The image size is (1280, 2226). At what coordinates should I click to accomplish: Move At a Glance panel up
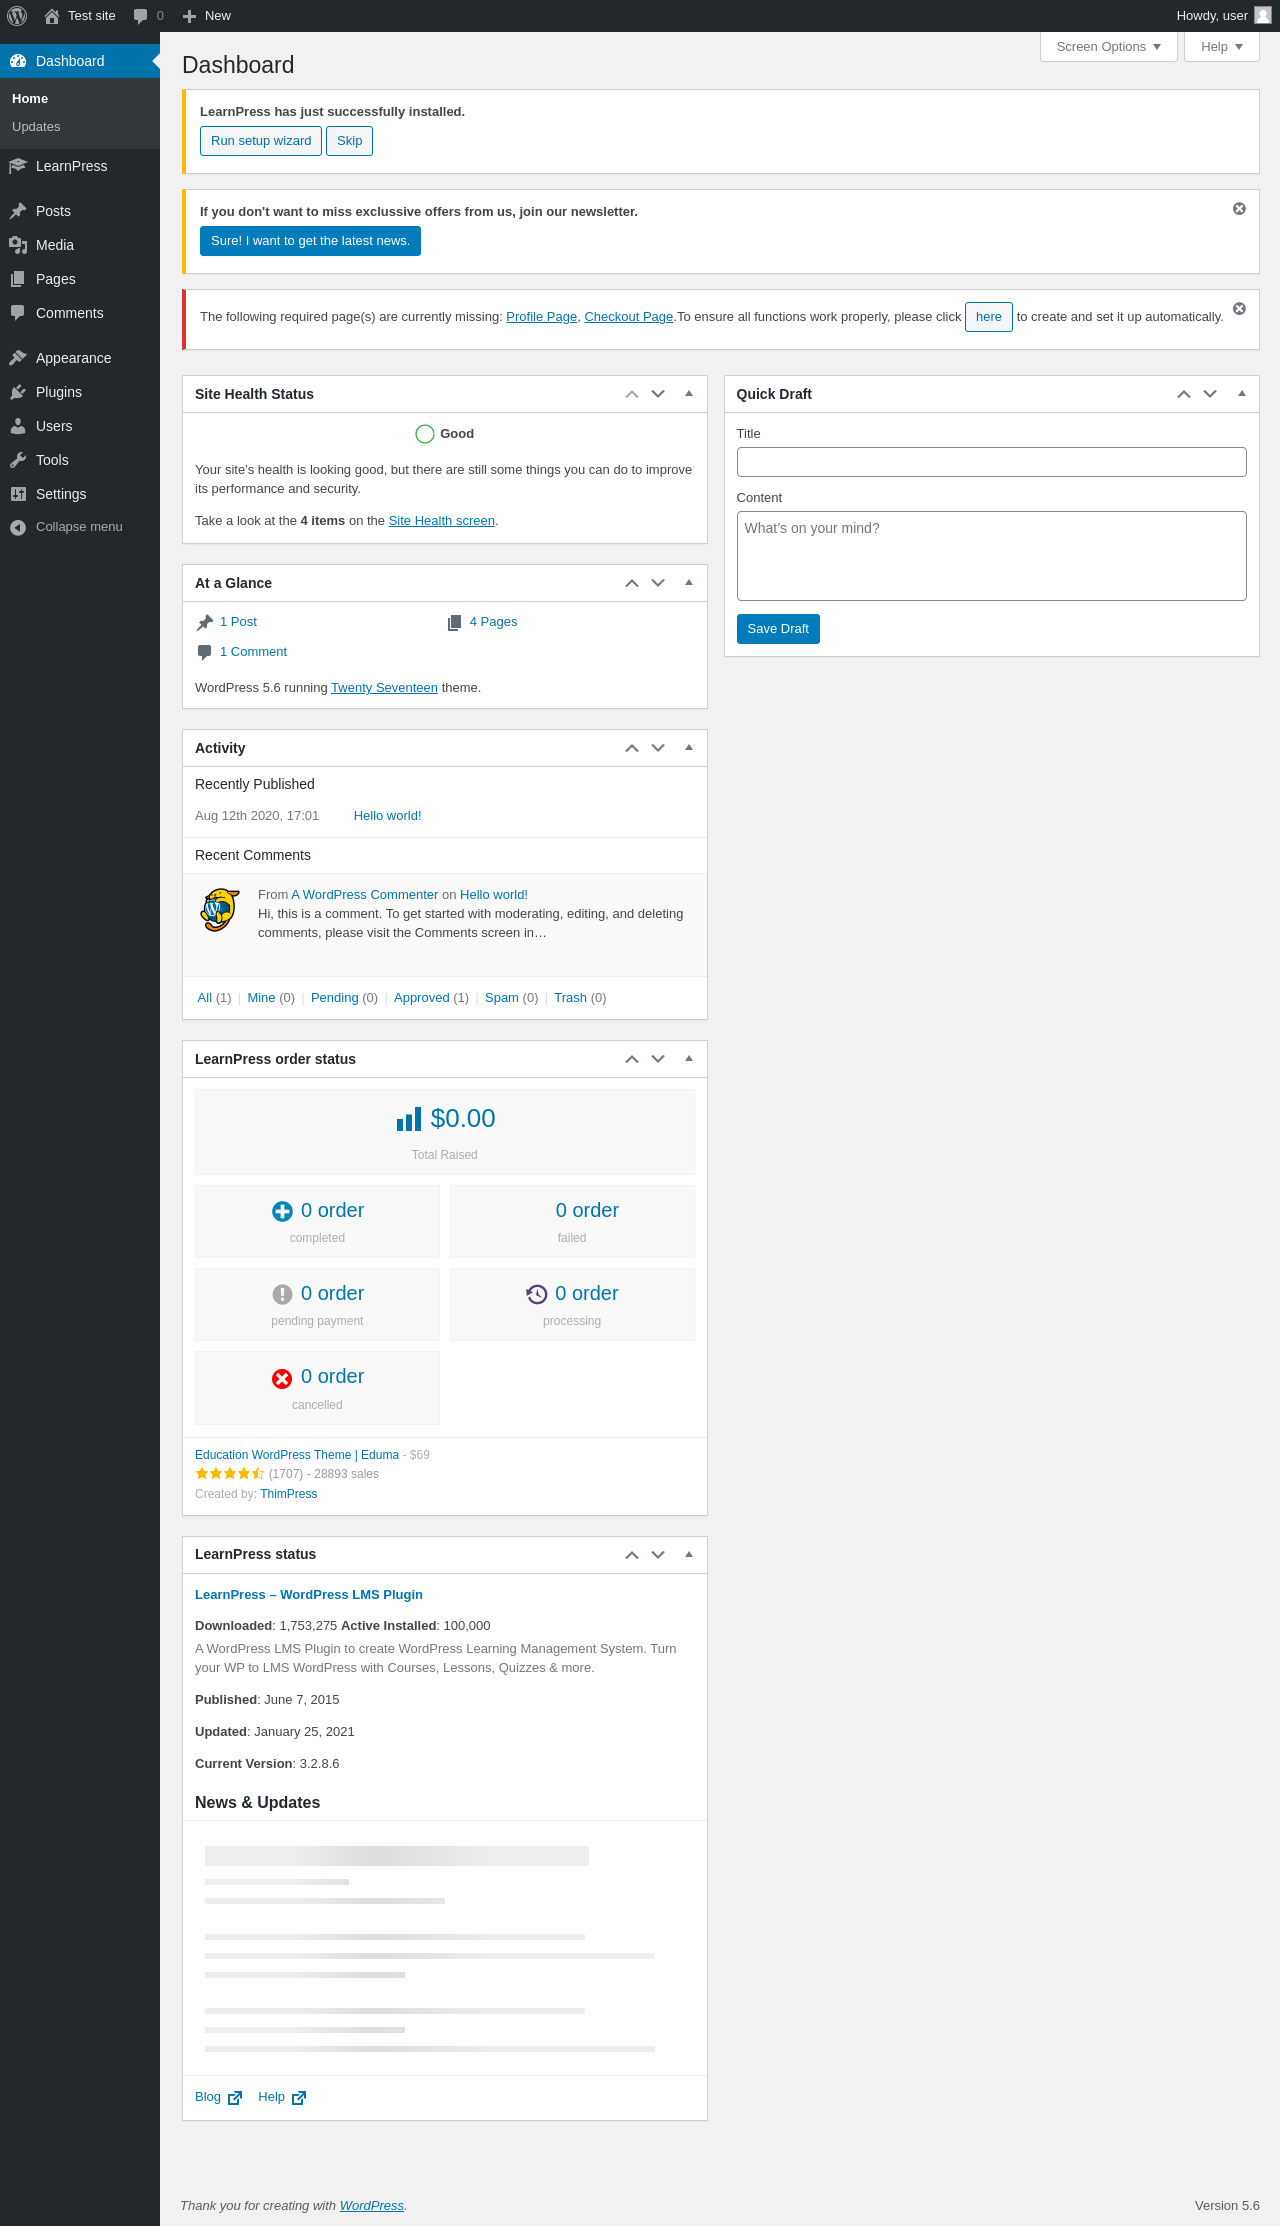(x=632, y=583)
